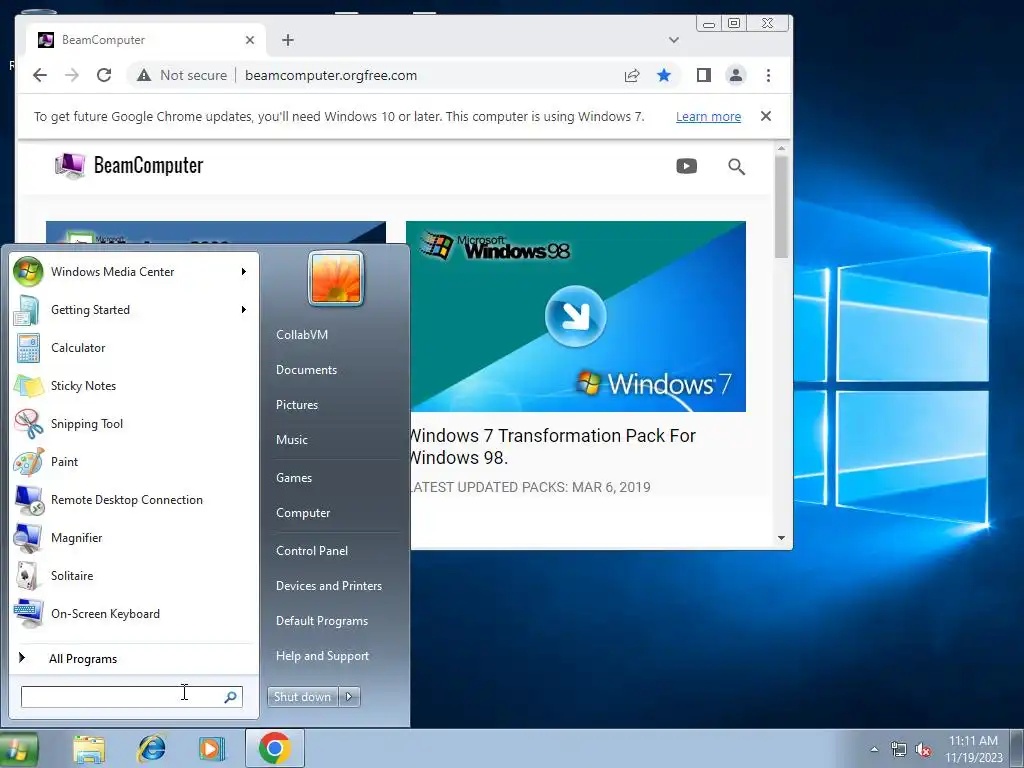
Task: Open Games from Start menu
Action: [x=294, y=477]
